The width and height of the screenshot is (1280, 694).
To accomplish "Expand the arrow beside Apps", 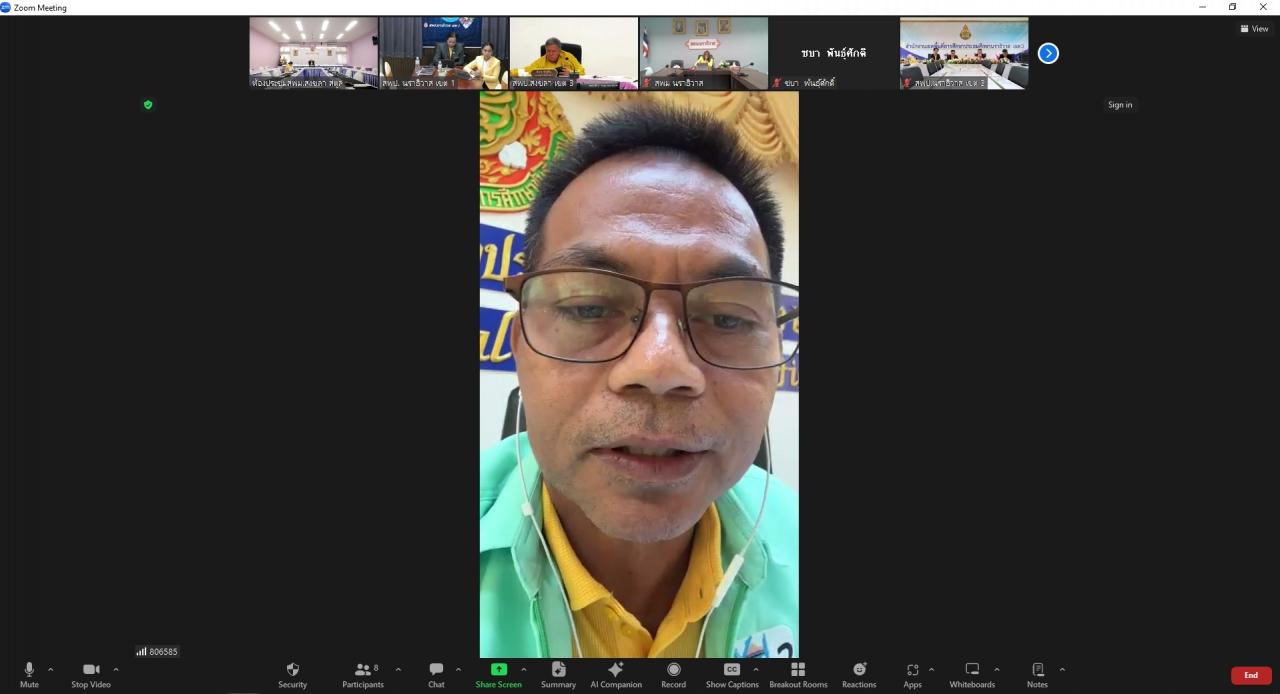I will pyautogui.click(x=931, y=670).
